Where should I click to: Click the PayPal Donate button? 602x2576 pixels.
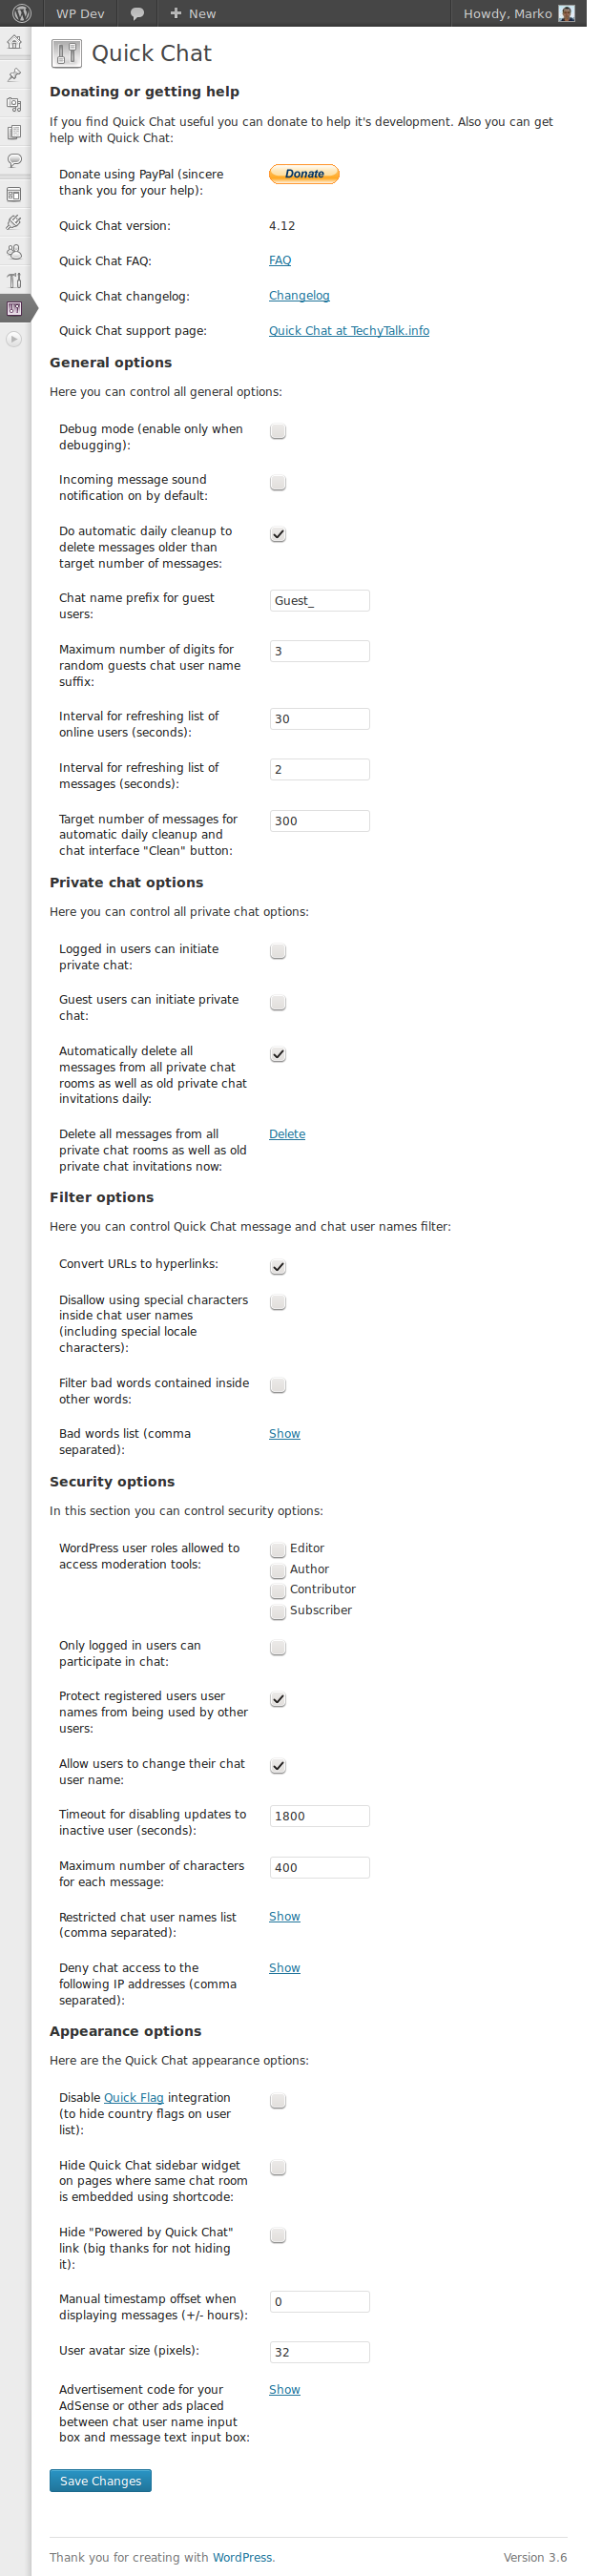click(304, 174)
